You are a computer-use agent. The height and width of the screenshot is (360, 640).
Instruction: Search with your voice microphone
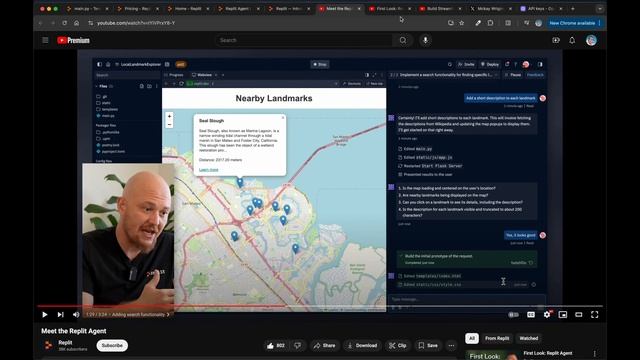[x=425, y=40]
